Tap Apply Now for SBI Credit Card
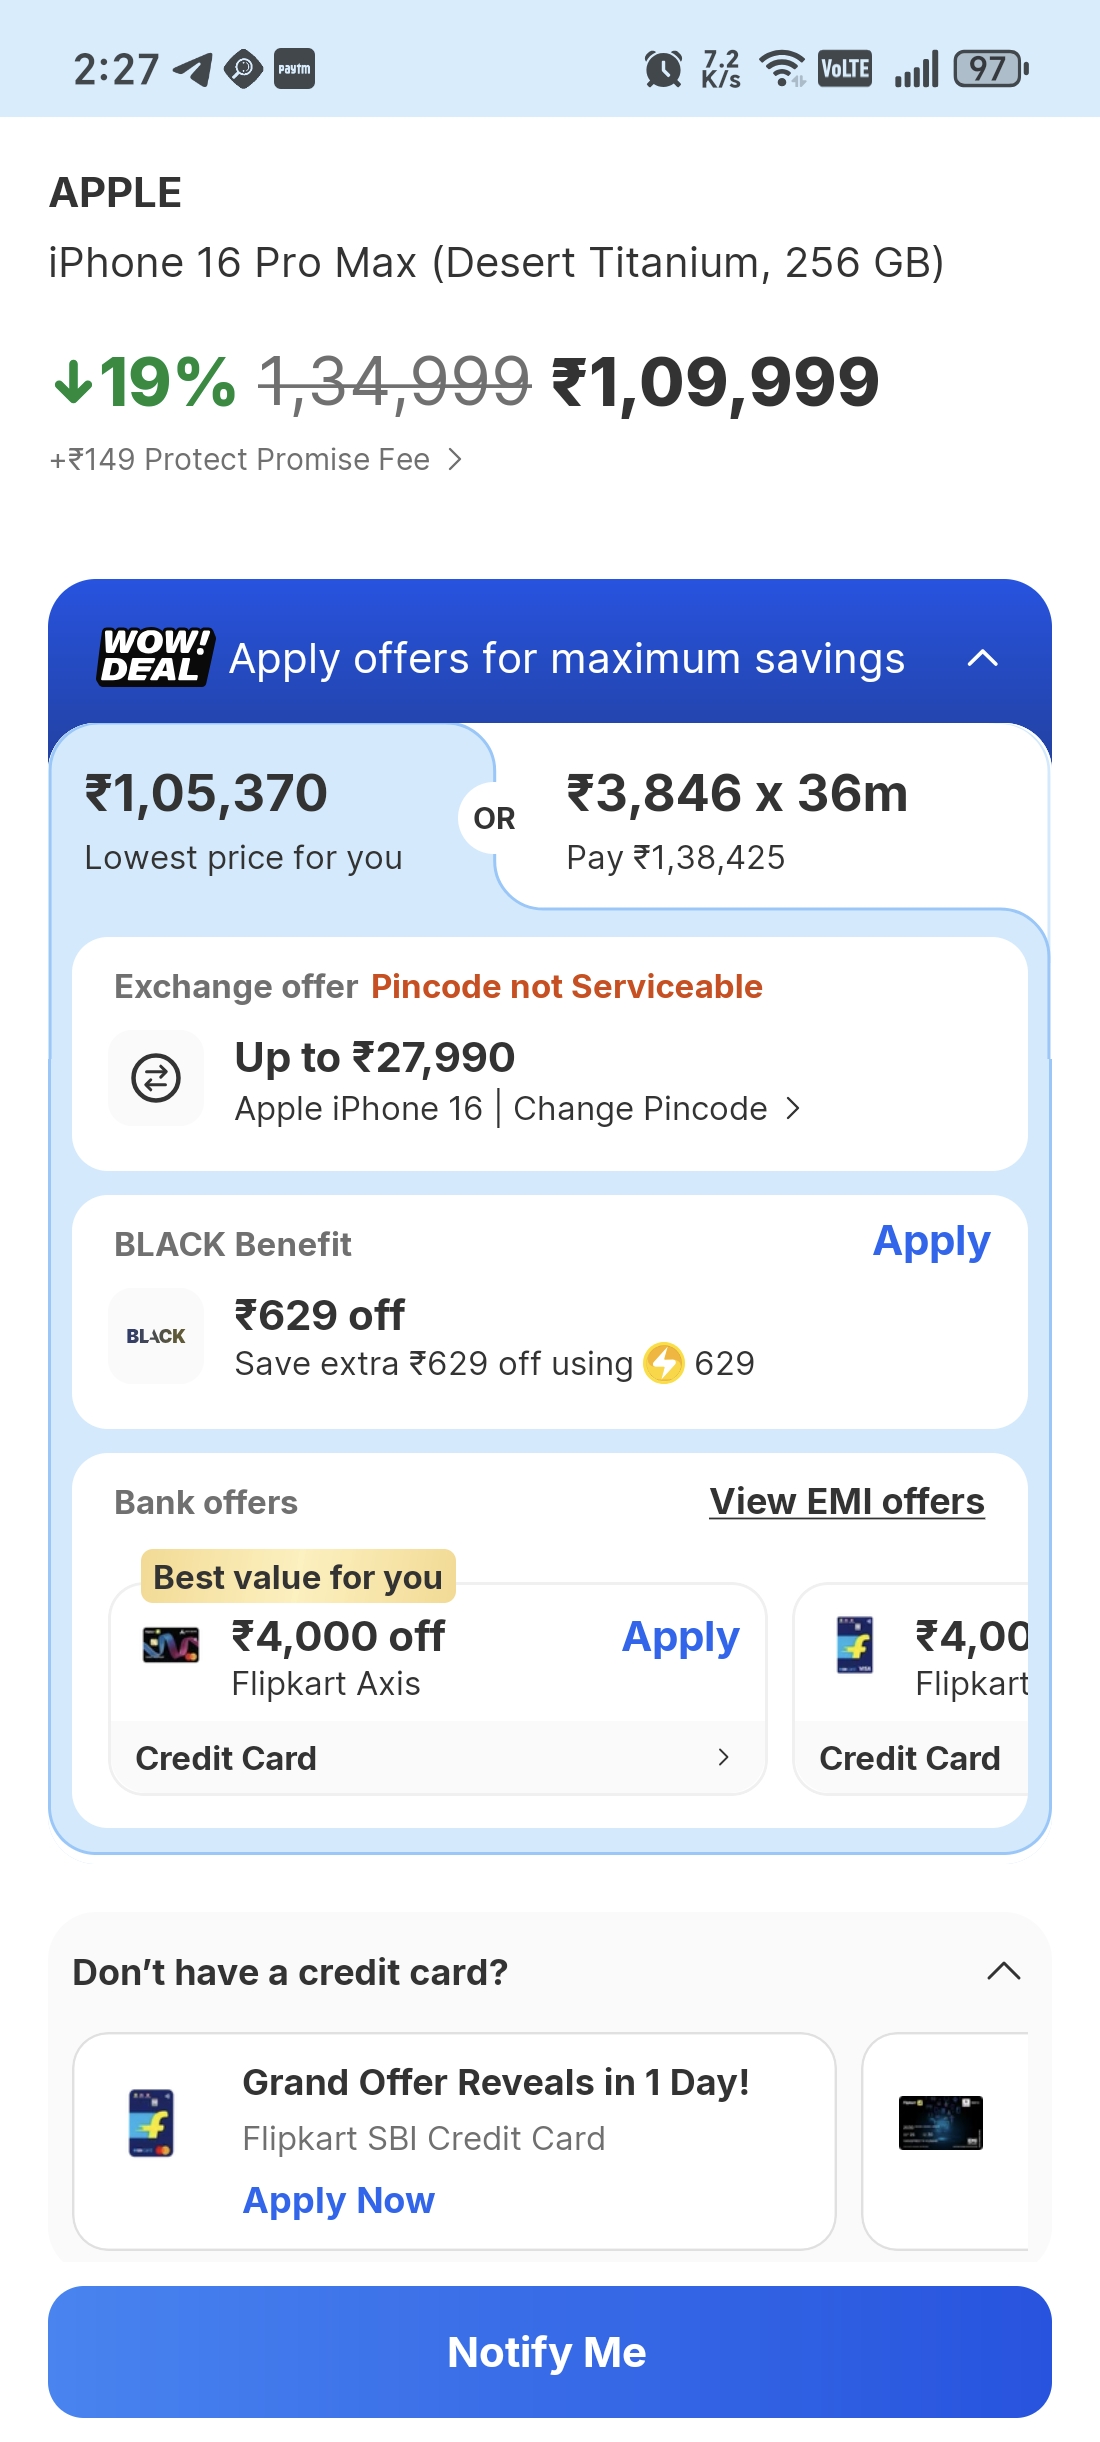1100x2442 pixels. pos(339,2200)
